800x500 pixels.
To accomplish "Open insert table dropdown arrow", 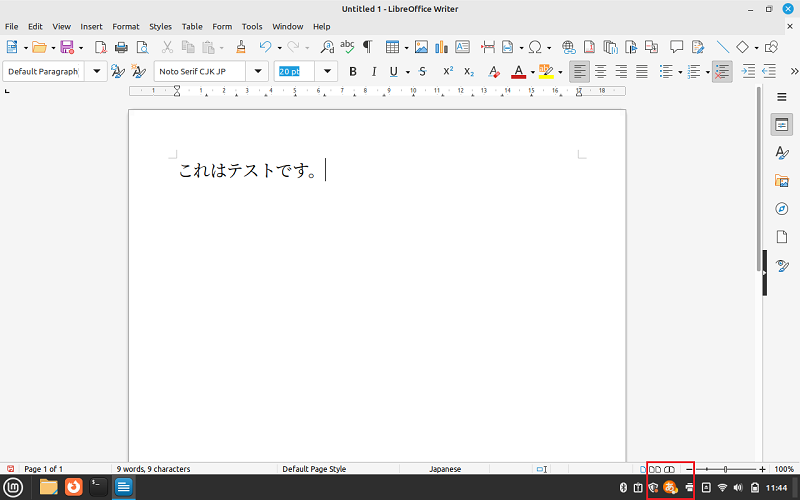I will click(x=406, y=48).
